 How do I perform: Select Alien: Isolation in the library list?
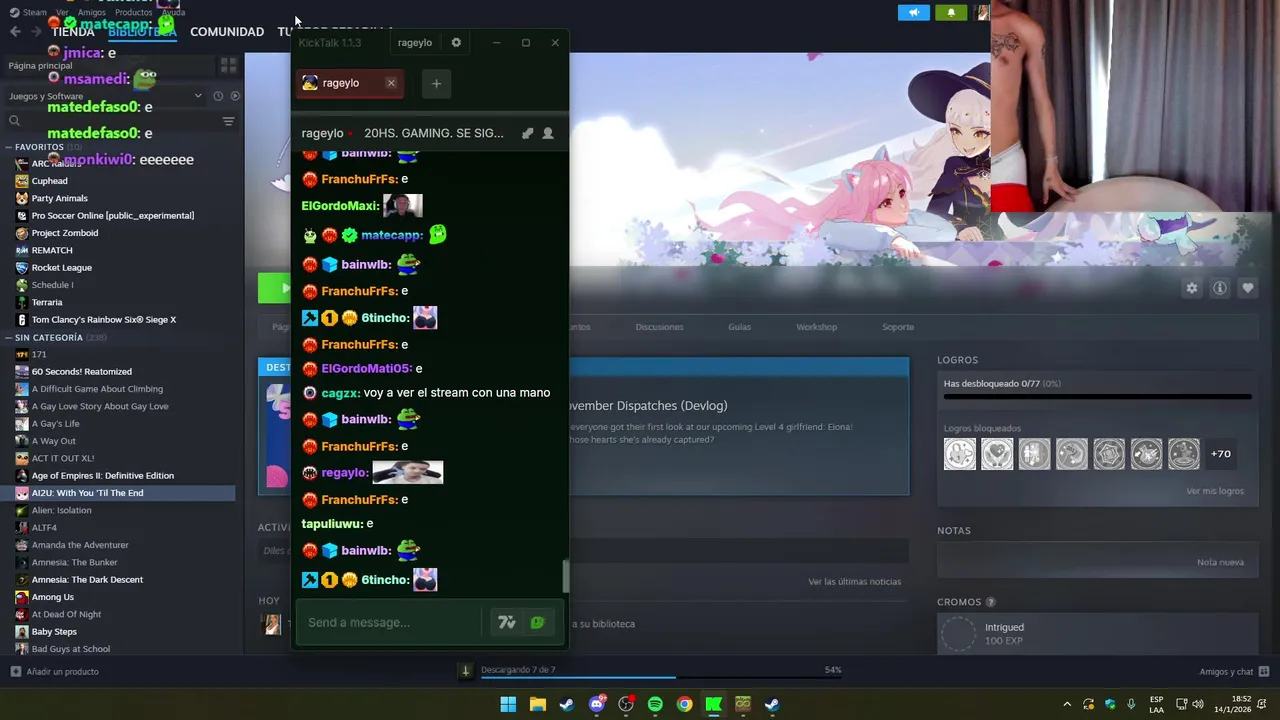point(61,510)
